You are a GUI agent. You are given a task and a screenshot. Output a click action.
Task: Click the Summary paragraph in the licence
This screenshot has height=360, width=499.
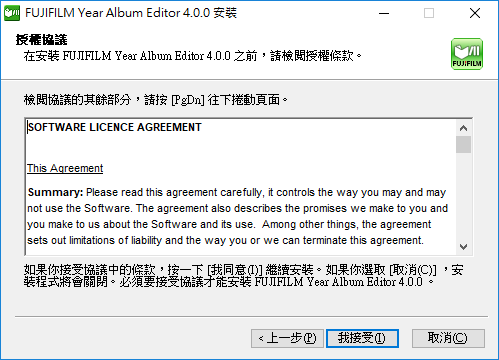coord(237,216)
